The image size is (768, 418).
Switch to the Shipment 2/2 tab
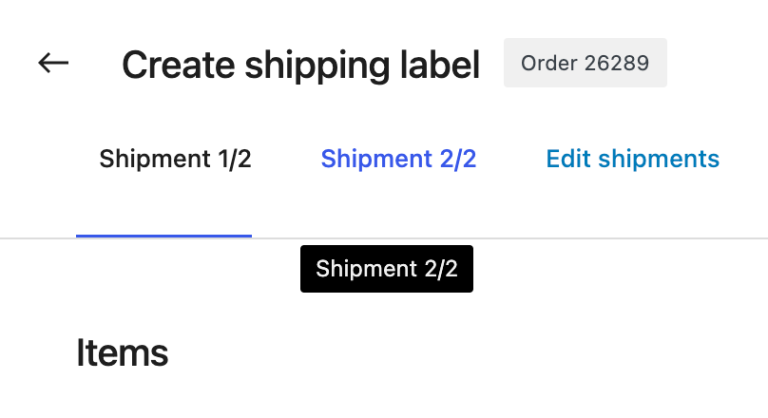pyautogui.click(x=398, y=159)
